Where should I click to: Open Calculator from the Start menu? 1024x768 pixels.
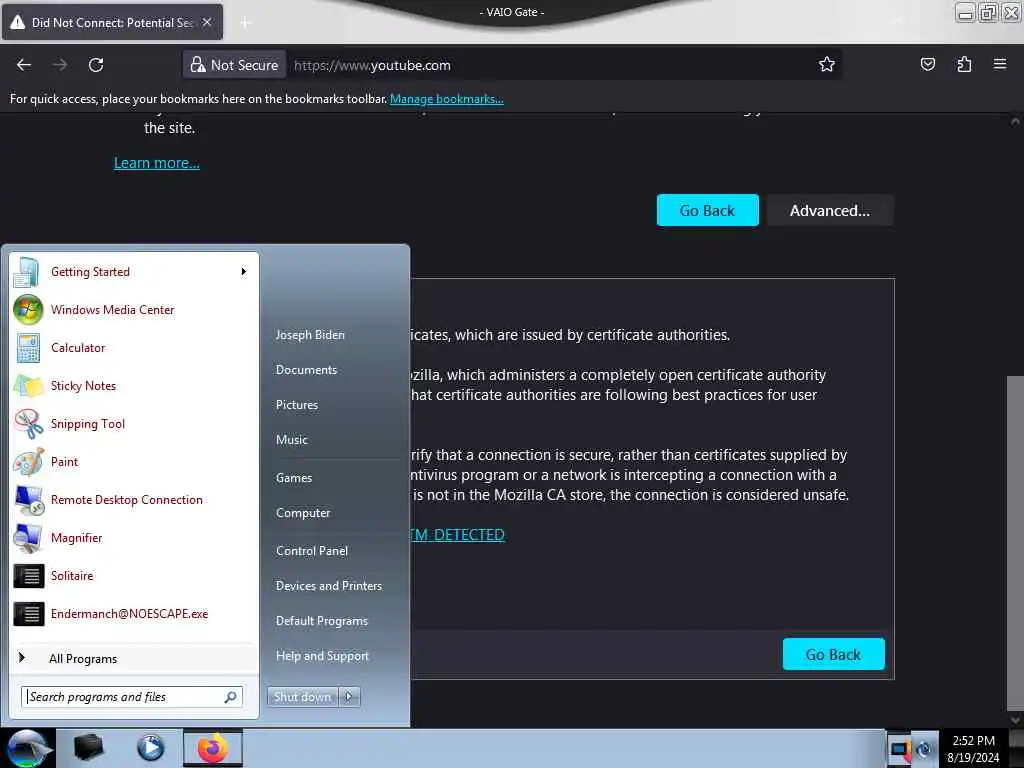pyautogui.click(x=134, y=347)
